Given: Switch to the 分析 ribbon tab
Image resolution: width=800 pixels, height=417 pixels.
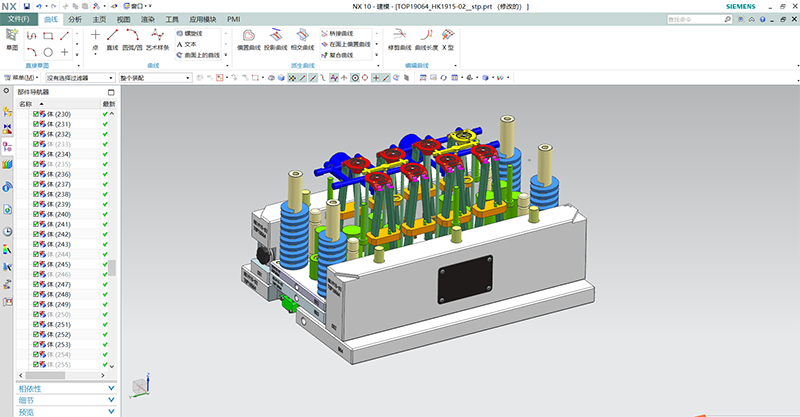Looking at the screenshot, I should 75,19.
